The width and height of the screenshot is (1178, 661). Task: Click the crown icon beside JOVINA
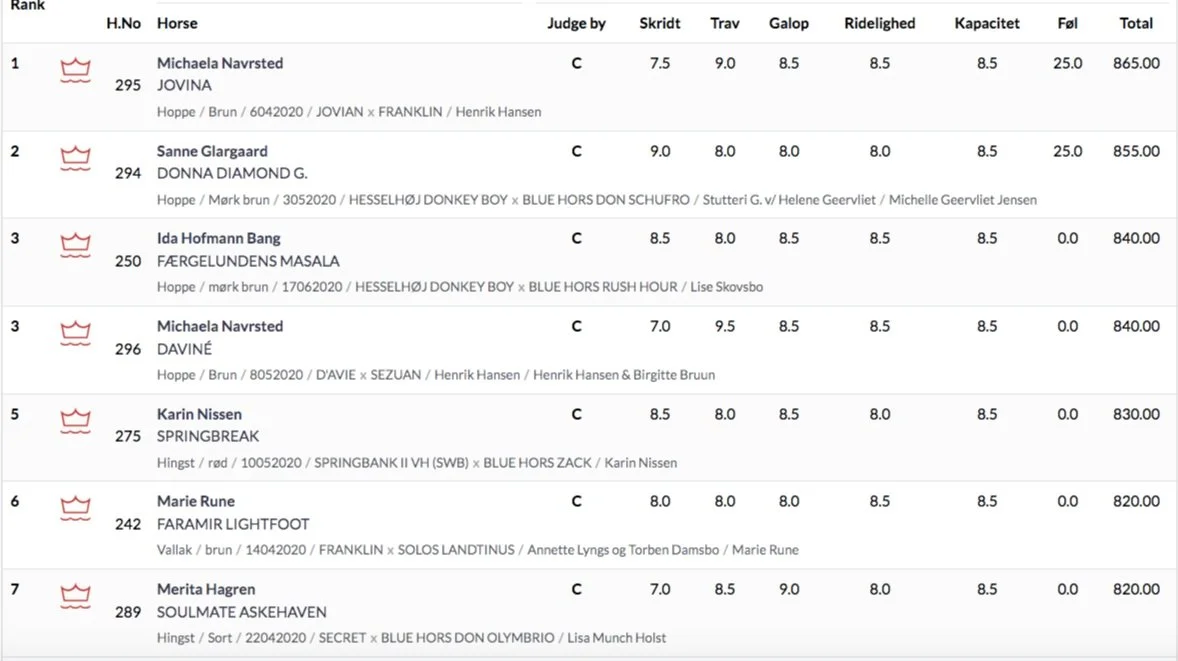coord(75,71)
